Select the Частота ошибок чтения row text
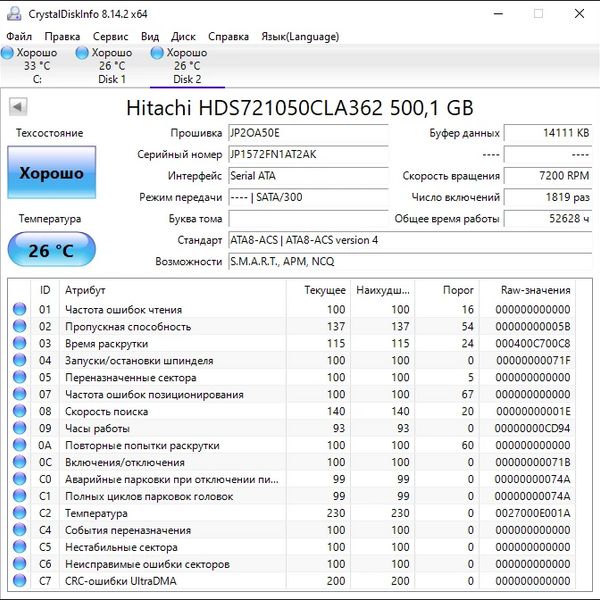Screen dimensions: 600x600 (123, 309)
